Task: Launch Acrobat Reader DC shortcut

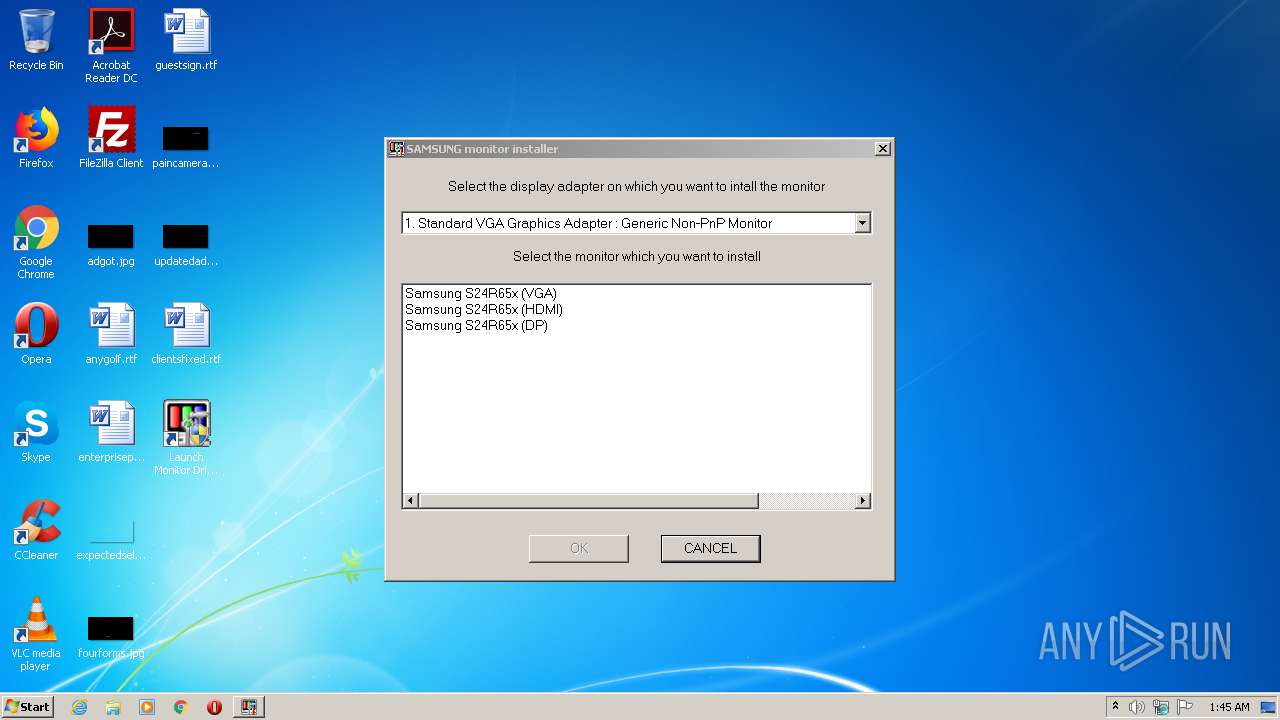Action: [x=111, y=46]
